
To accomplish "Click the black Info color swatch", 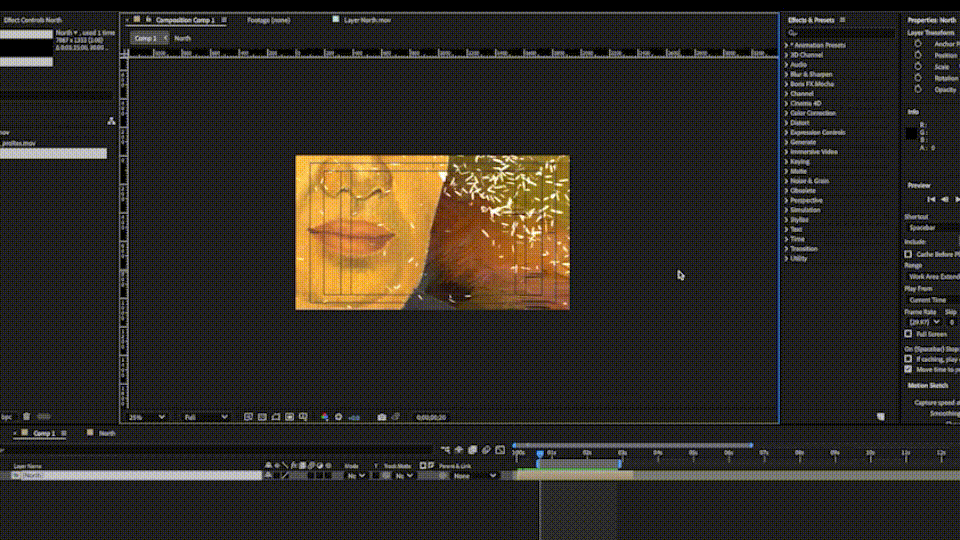I will [x=911, y=133].
